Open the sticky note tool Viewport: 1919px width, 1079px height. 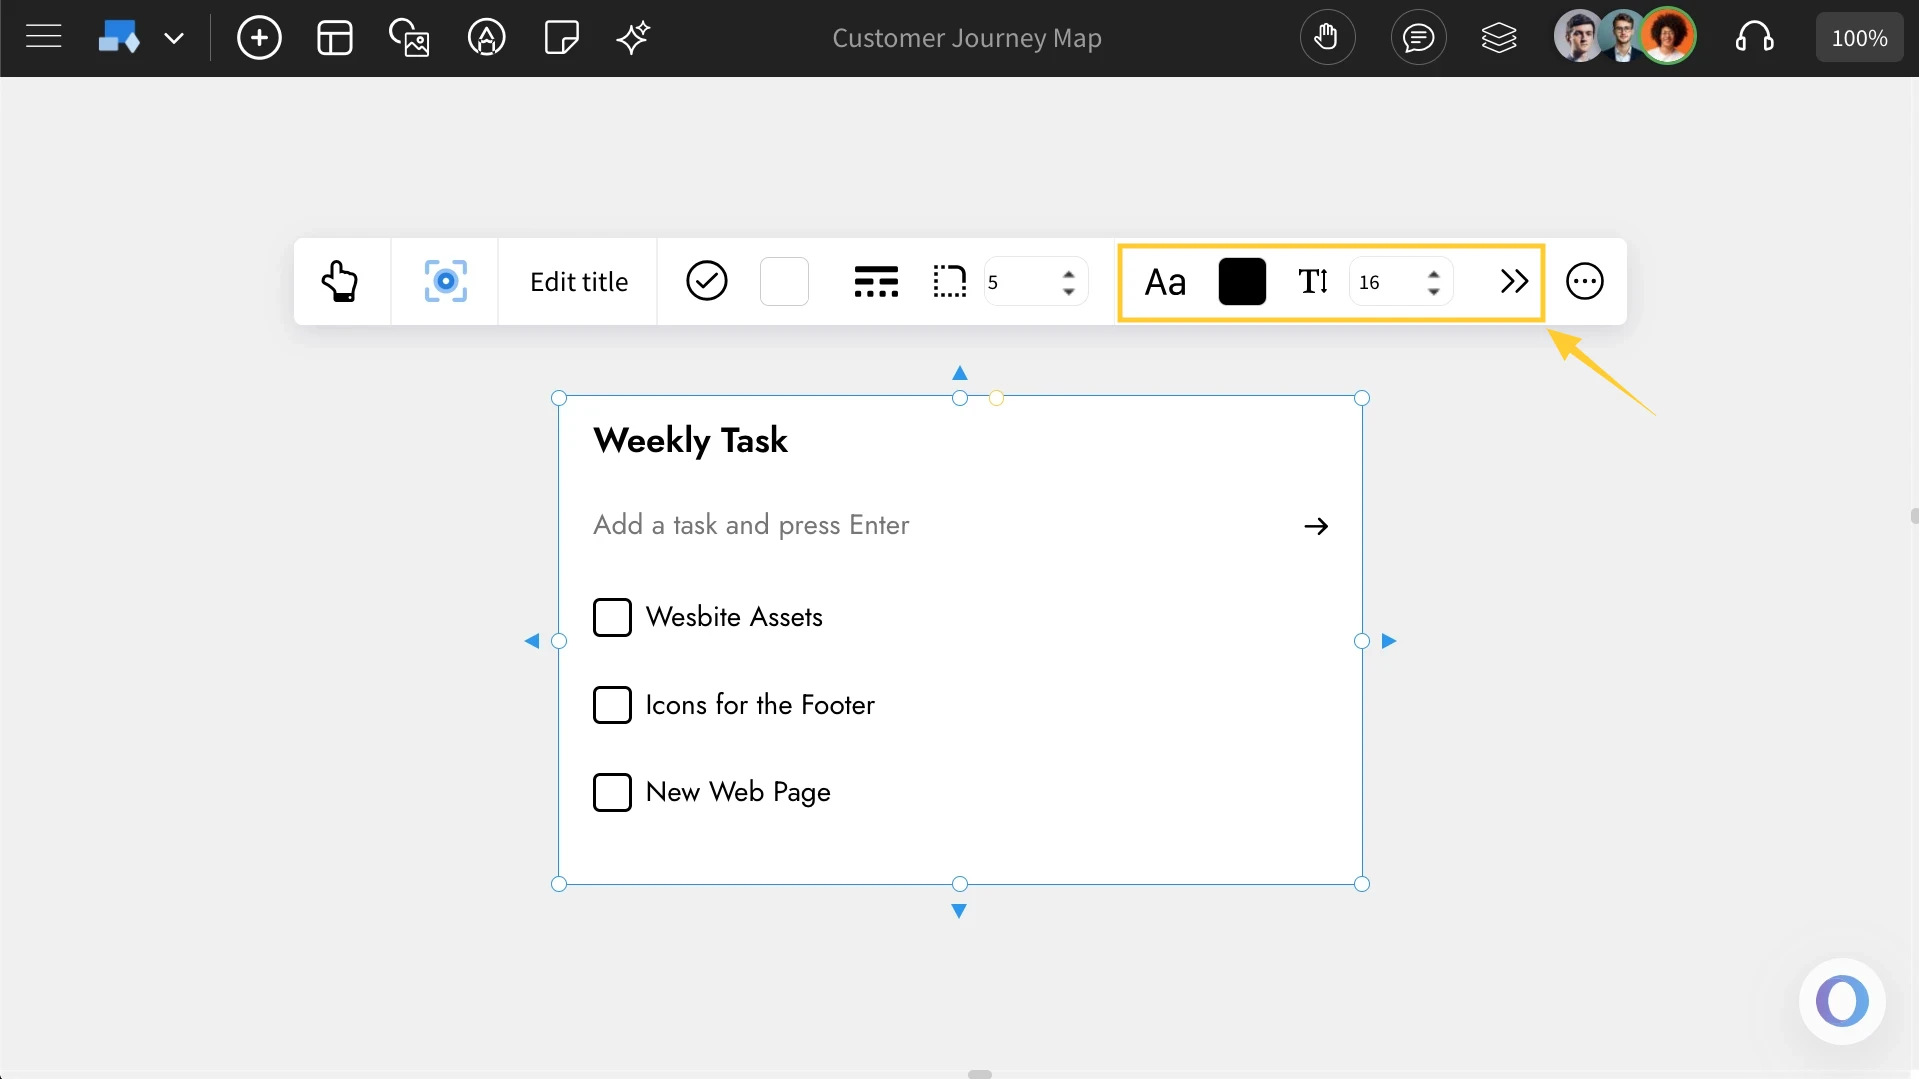tap(561, 37)
